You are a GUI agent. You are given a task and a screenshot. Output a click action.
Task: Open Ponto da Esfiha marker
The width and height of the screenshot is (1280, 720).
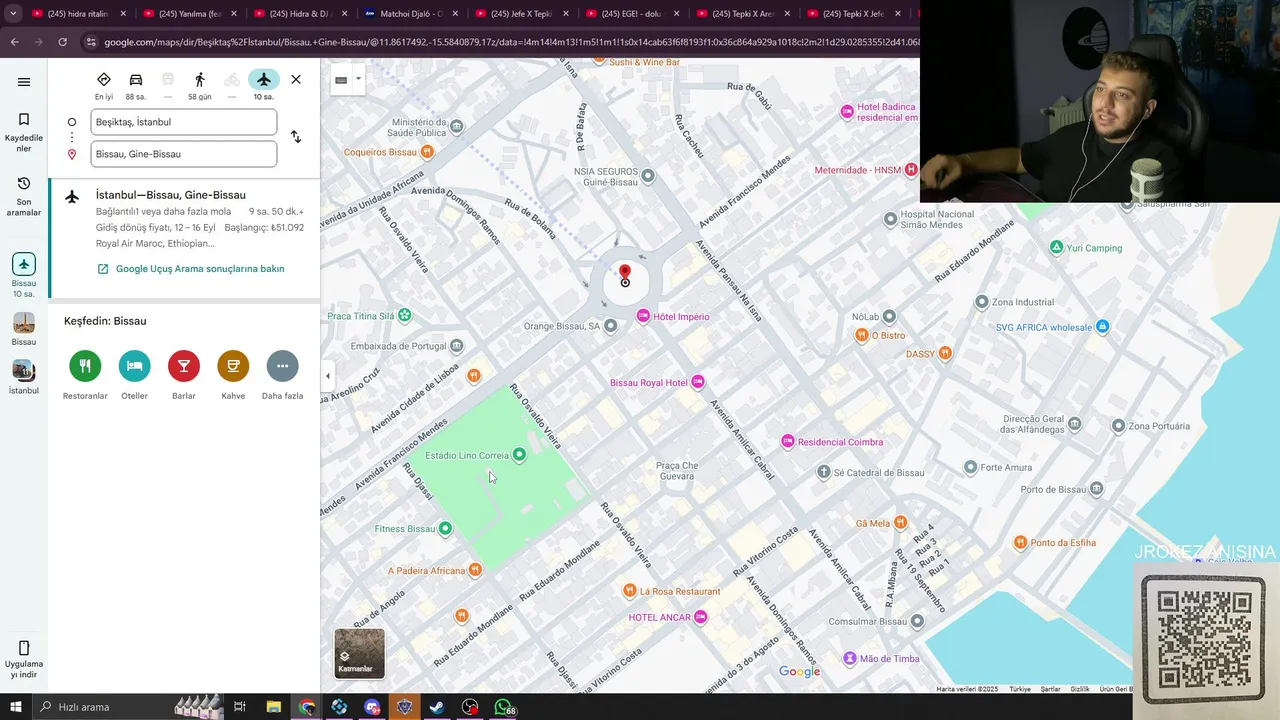1020,542
